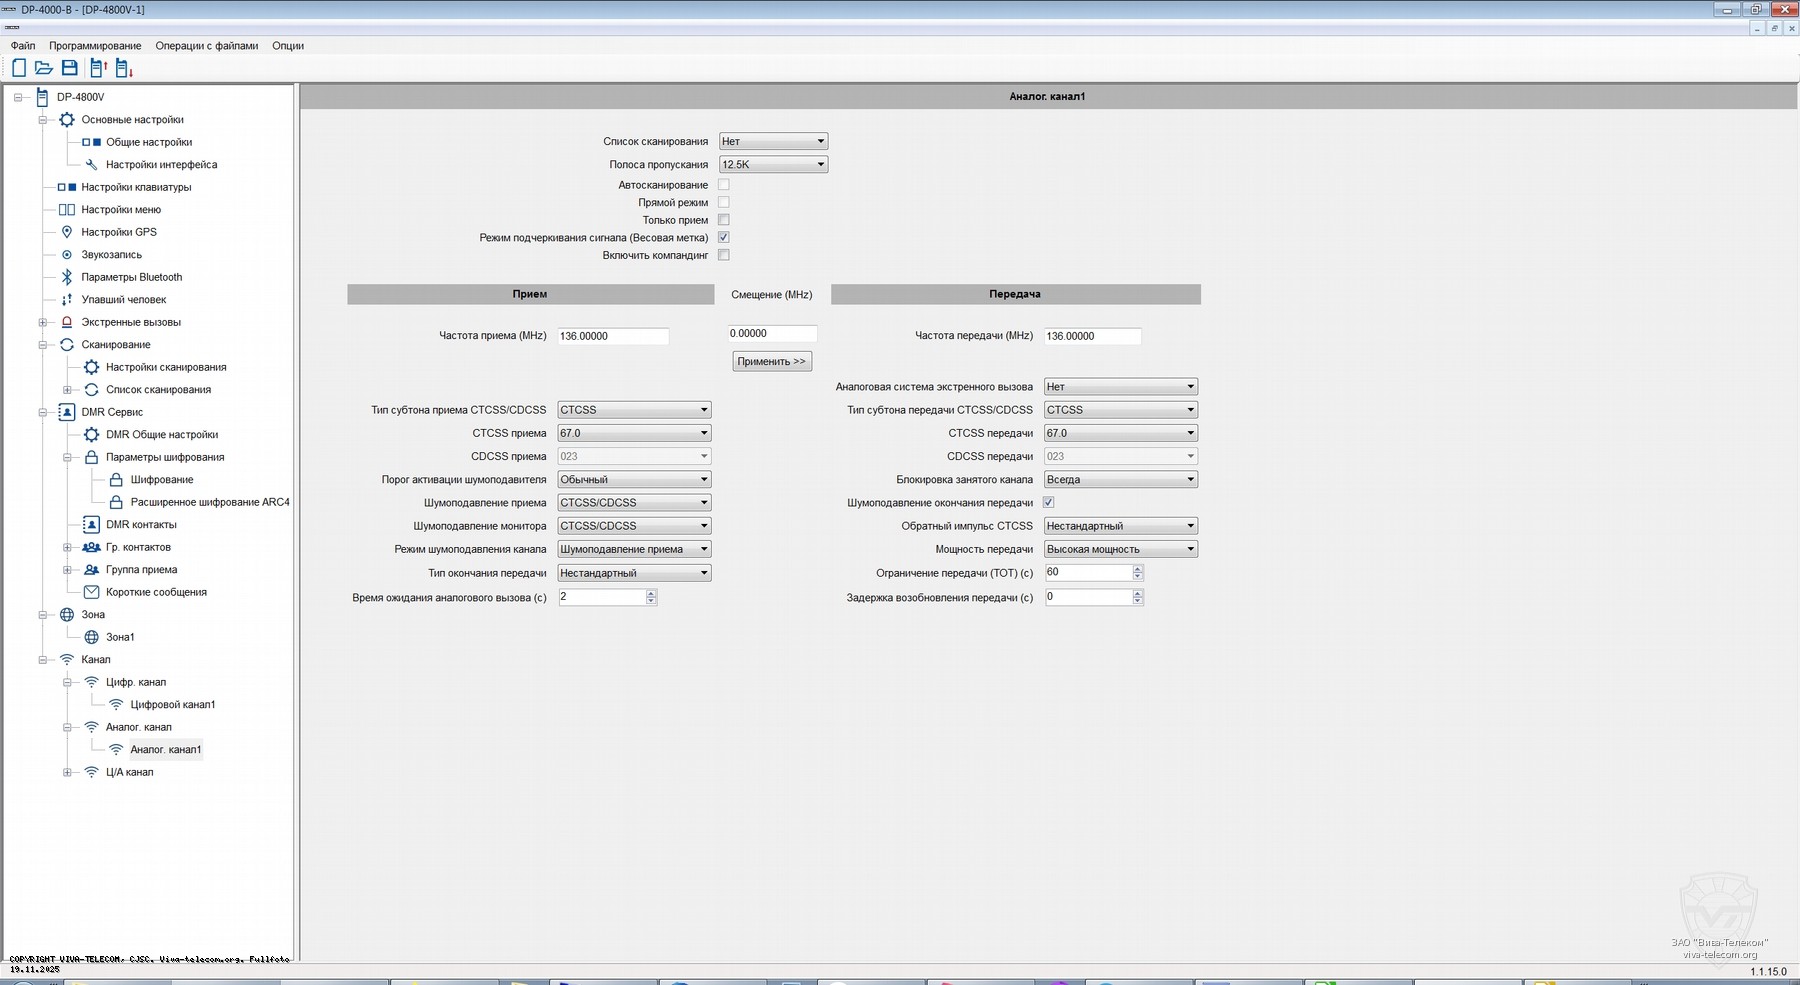Increase the Ограничение передачи (TOT) value
The width and height of the screenshot is (1800, 985).
pos(1138,568)
